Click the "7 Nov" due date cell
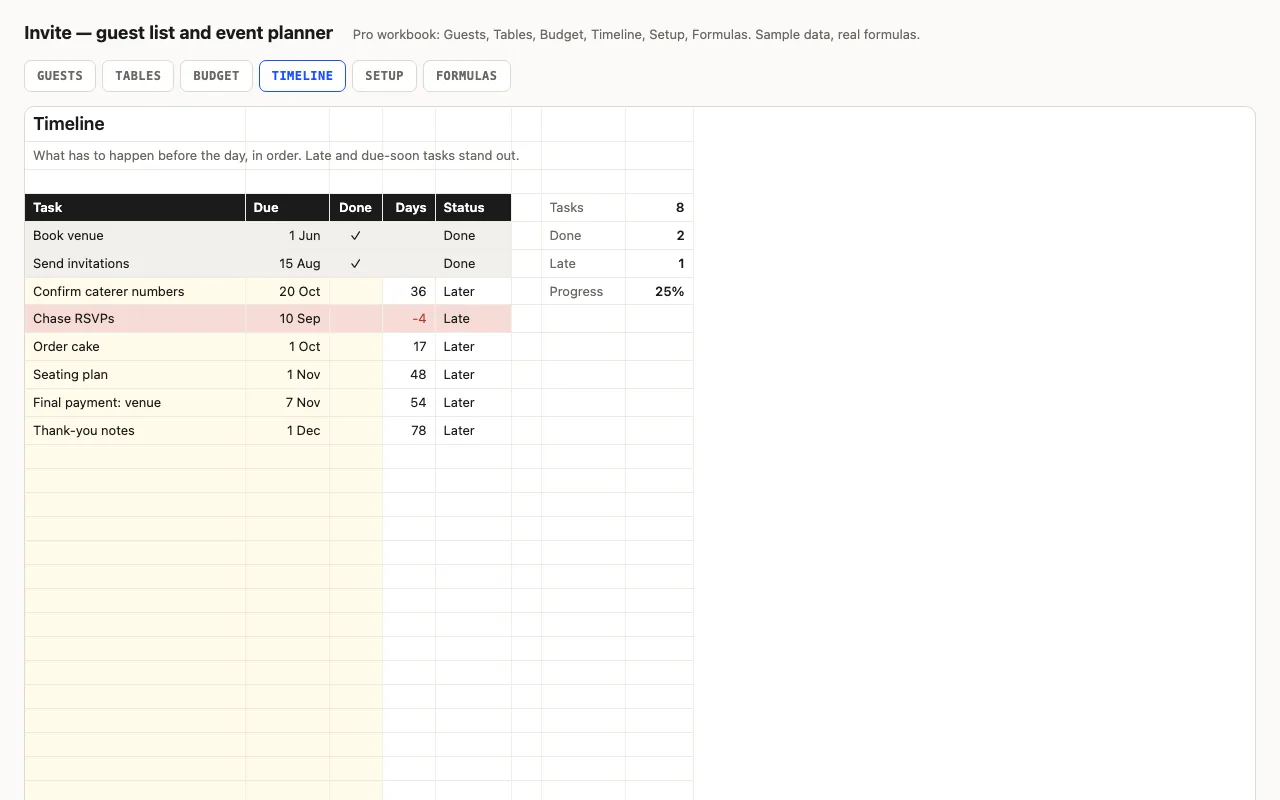The height and width of the screenshot is (800, 1280). (288, 403)
